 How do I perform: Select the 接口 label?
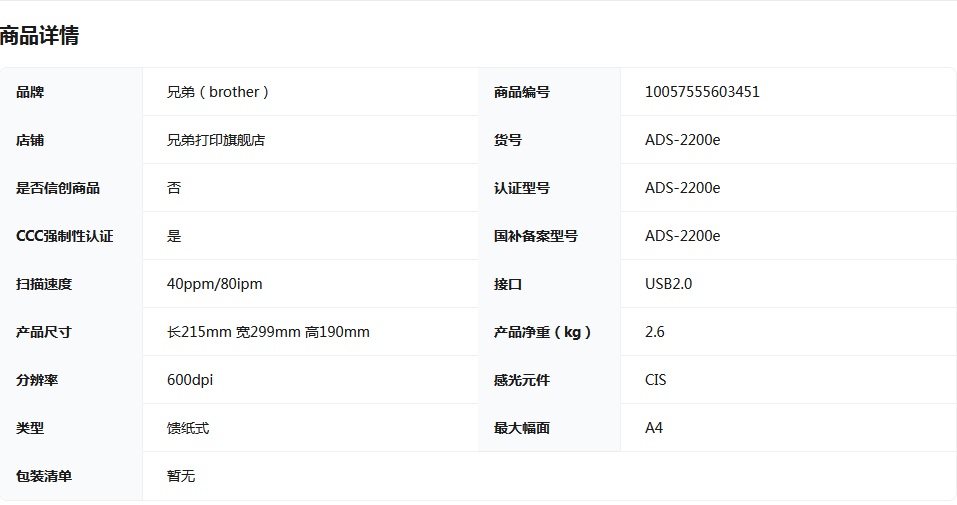coord(508,285)
